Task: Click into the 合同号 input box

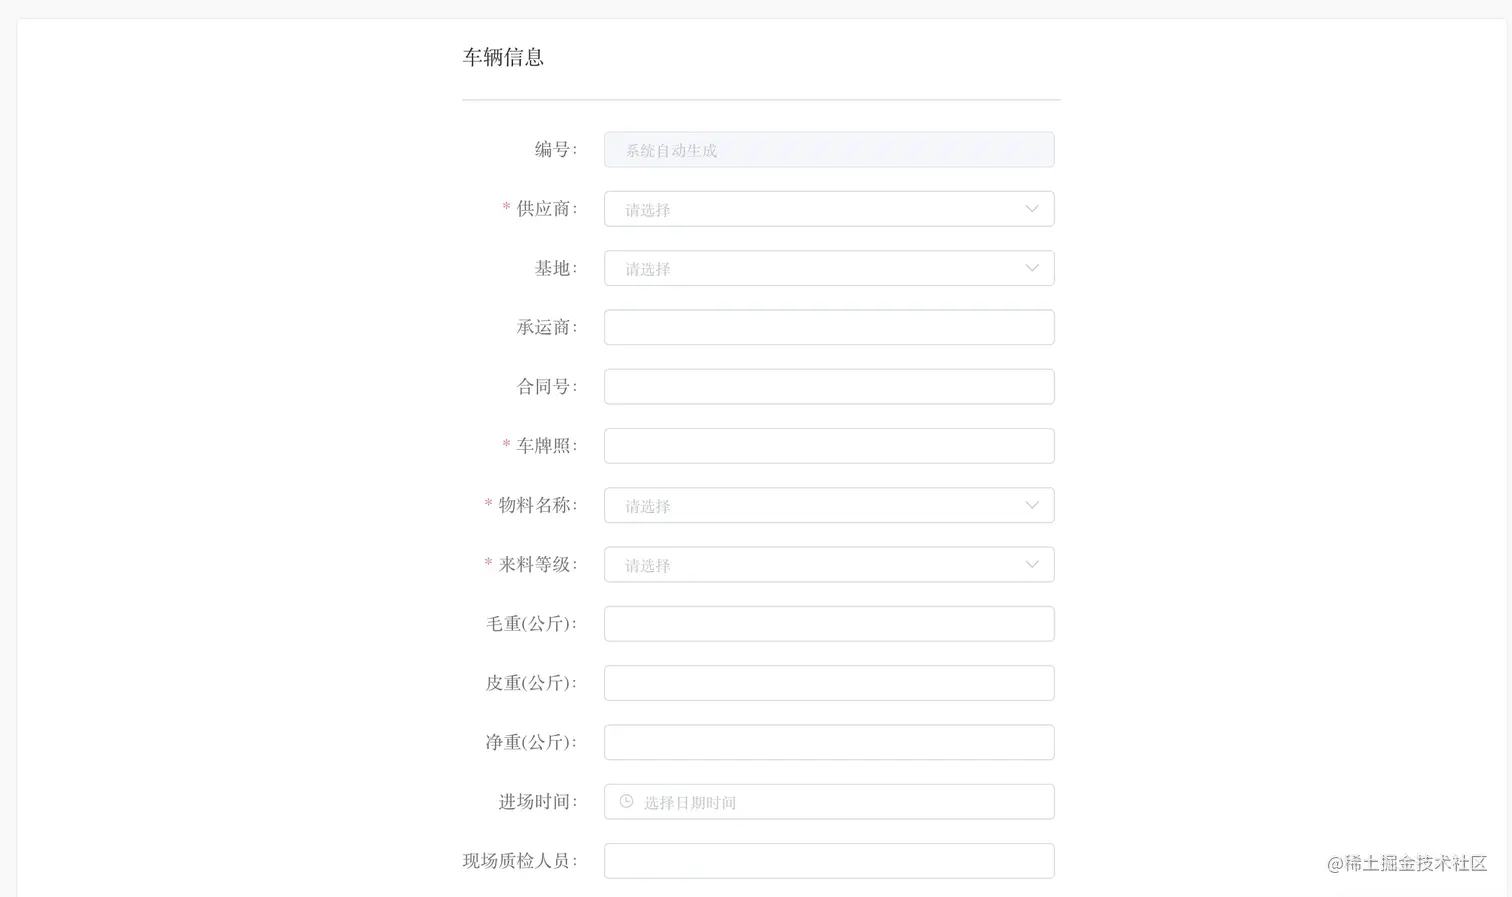Action: 828,386
